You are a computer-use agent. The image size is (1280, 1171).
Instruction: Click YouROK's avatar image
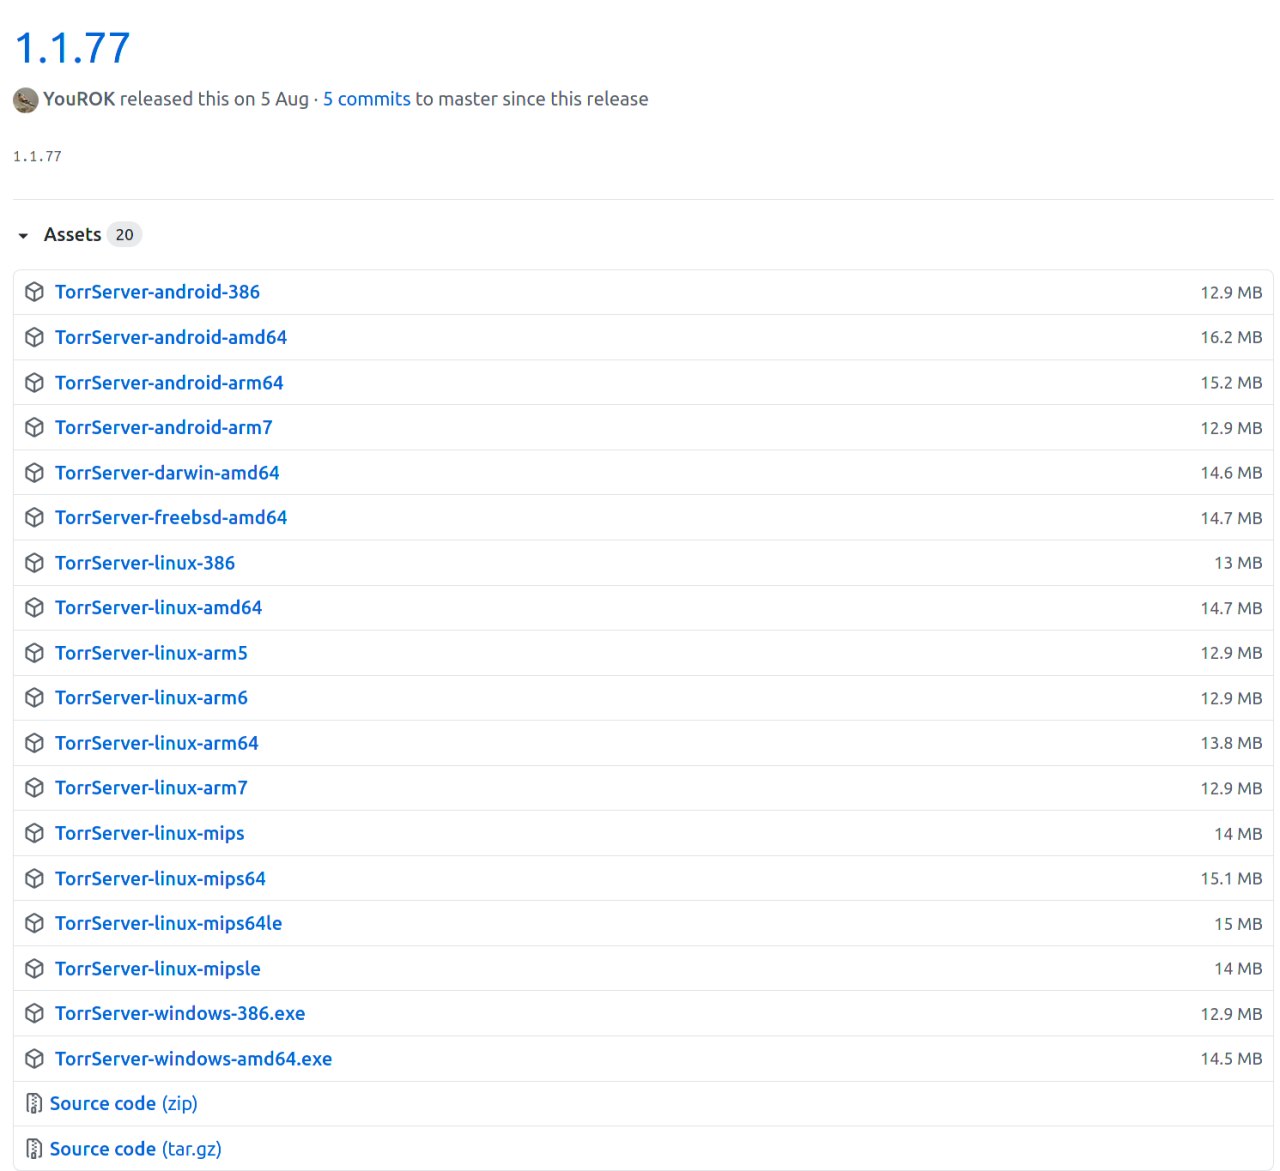[26, 100]
